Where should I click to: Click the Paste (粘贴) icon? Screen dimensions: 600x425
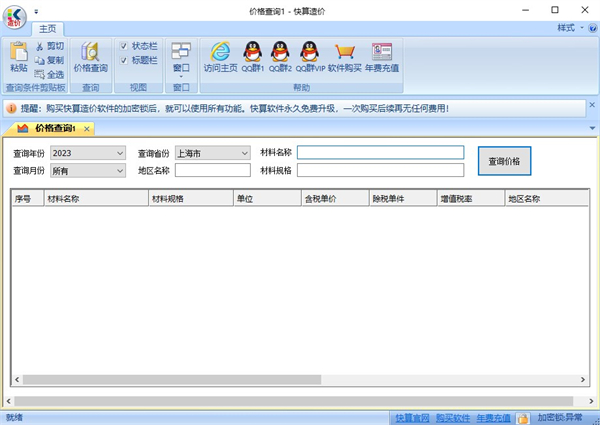tap(19, 52)
